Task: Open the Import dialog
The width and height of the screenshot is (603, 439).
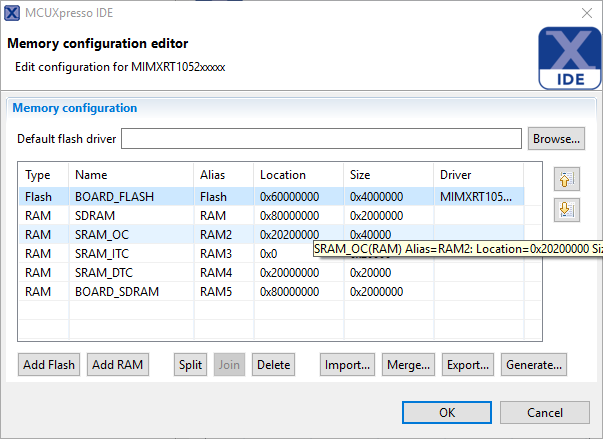Action: point(348,365)
